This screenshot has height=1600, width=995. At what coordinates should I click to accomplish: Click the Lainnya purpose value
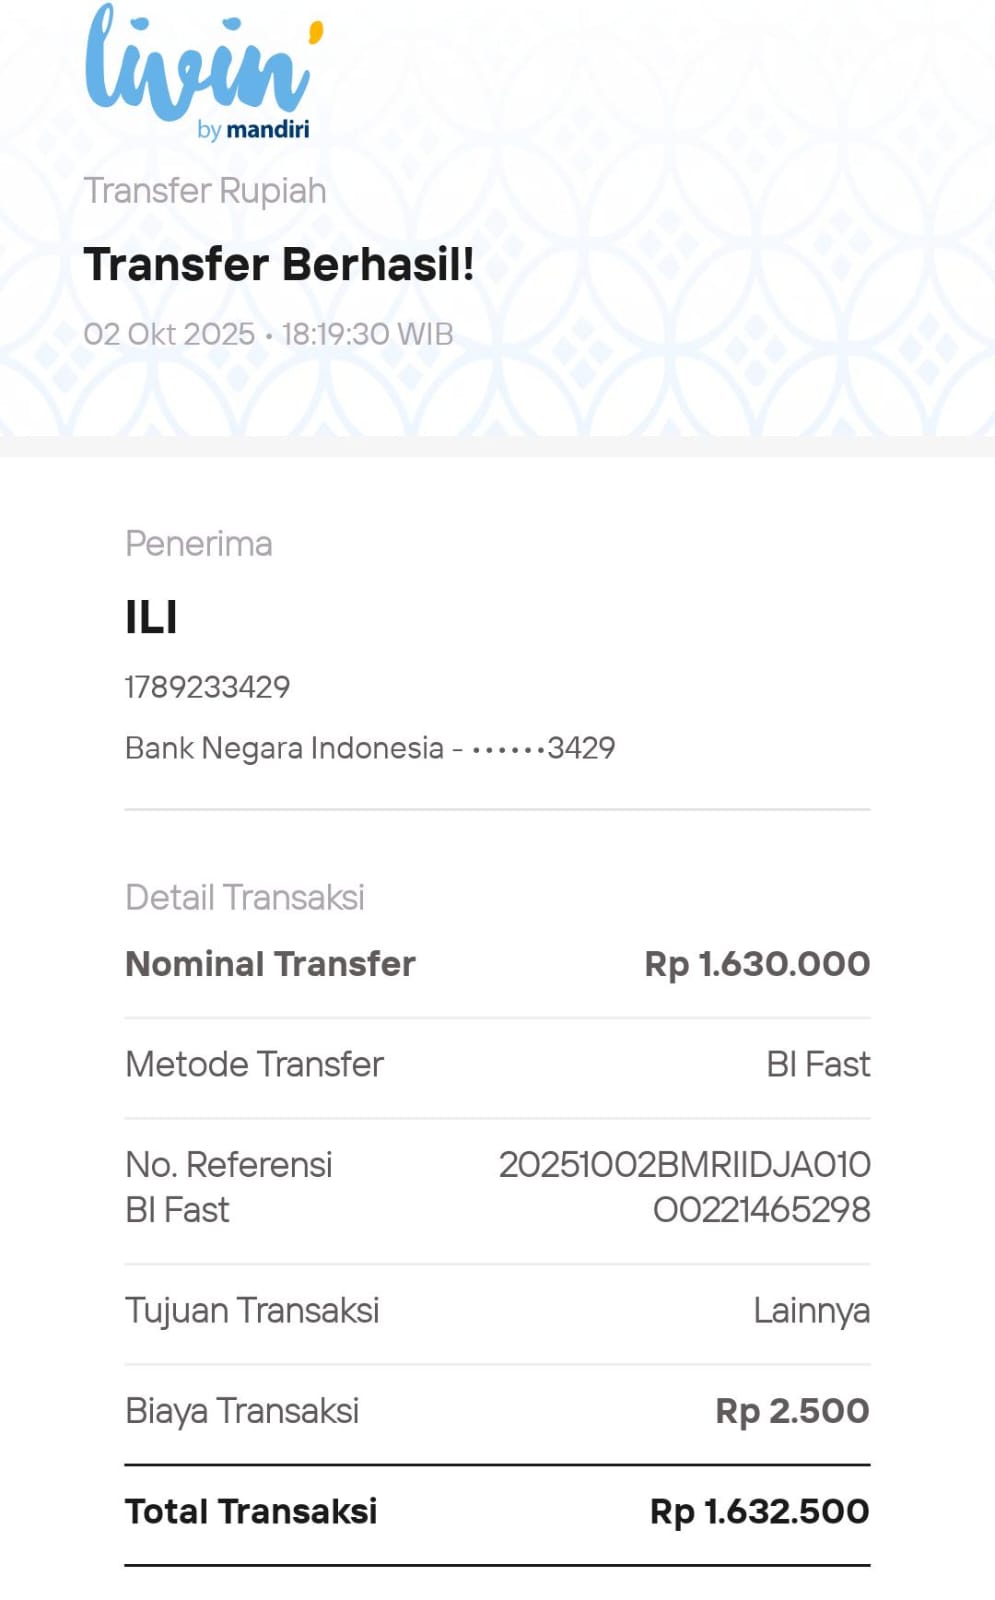[811, 1310]
